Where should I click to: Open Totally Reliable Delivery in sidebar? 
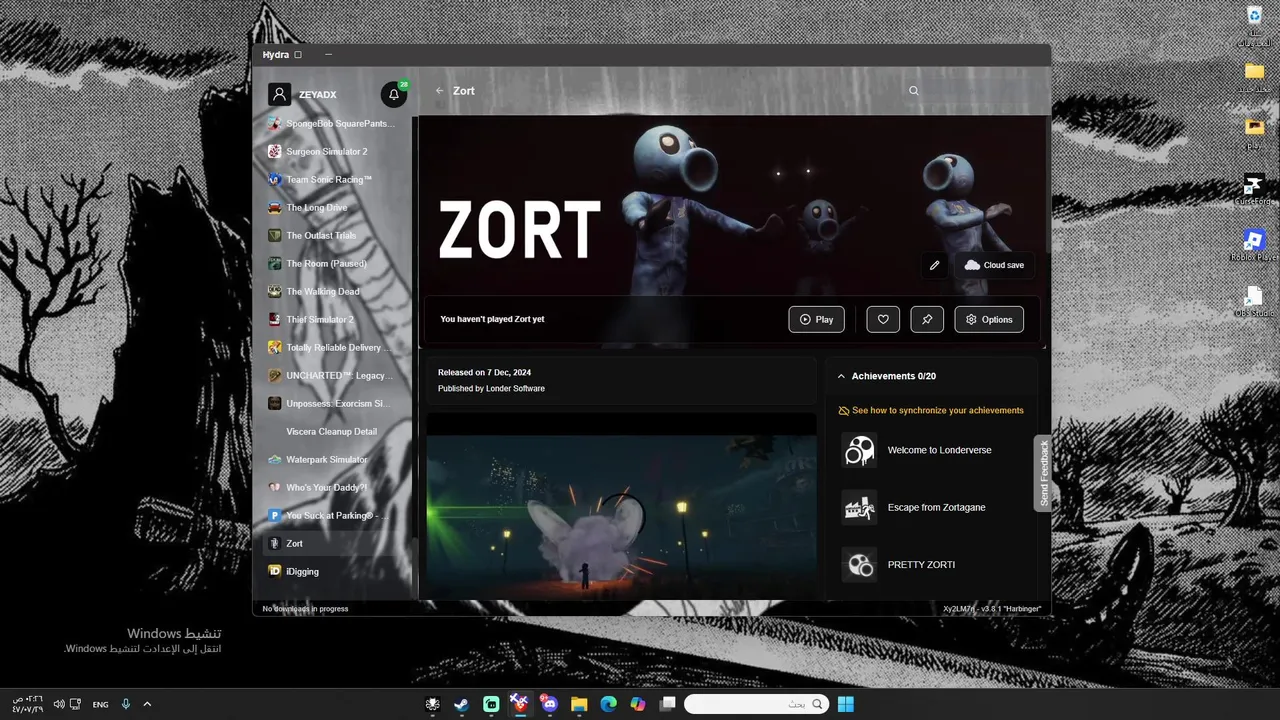coord(334,347)
